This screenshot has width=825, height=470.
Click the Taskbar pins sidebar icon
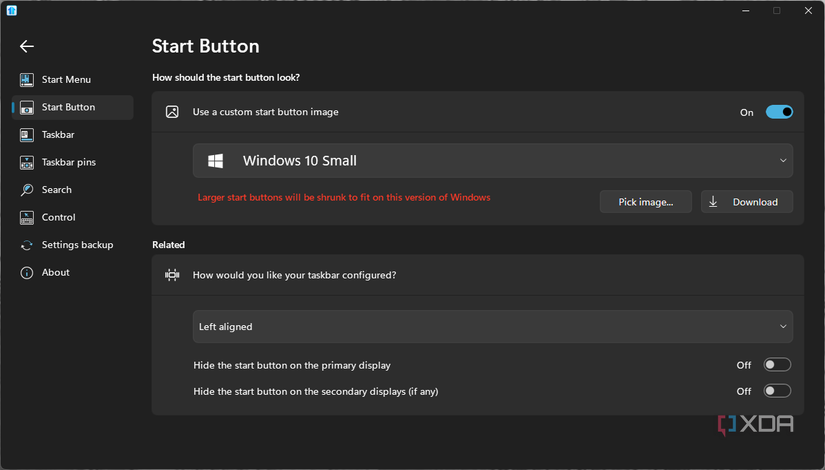click(27, 162)
